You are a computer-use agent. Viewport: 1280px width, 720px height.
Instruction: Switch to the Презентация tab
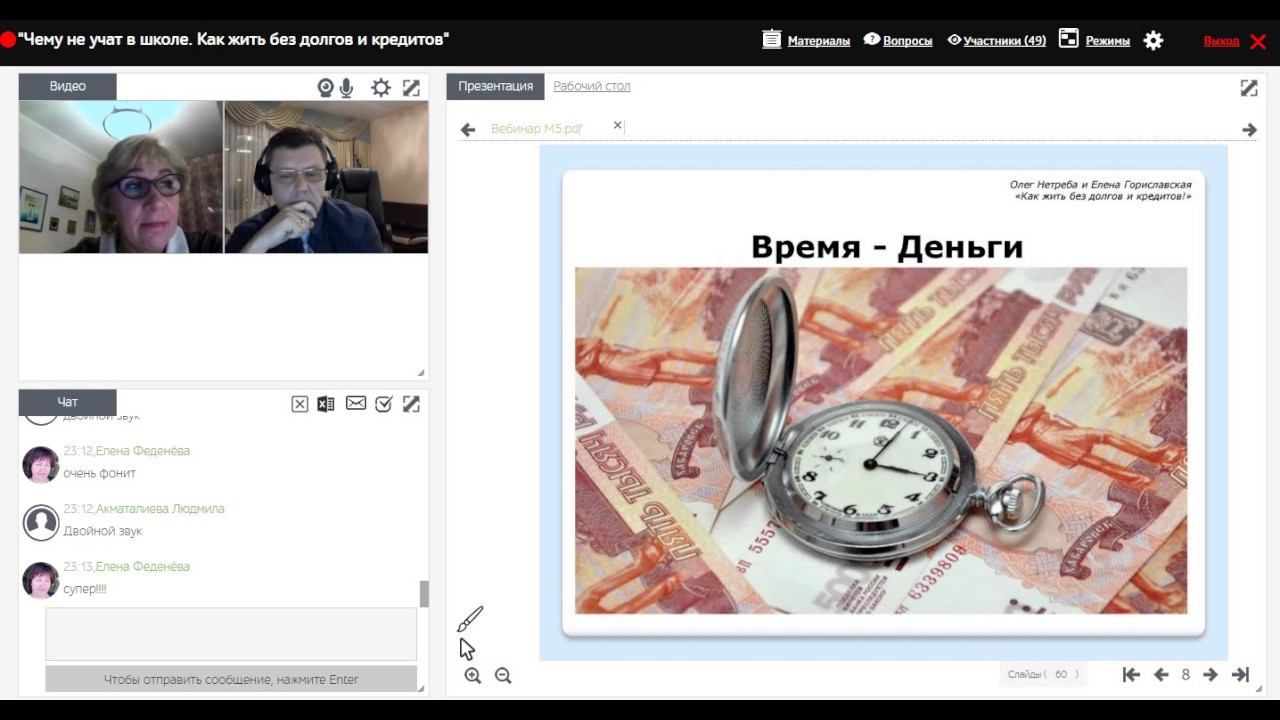pyautogui.click(x=496, y=86)
